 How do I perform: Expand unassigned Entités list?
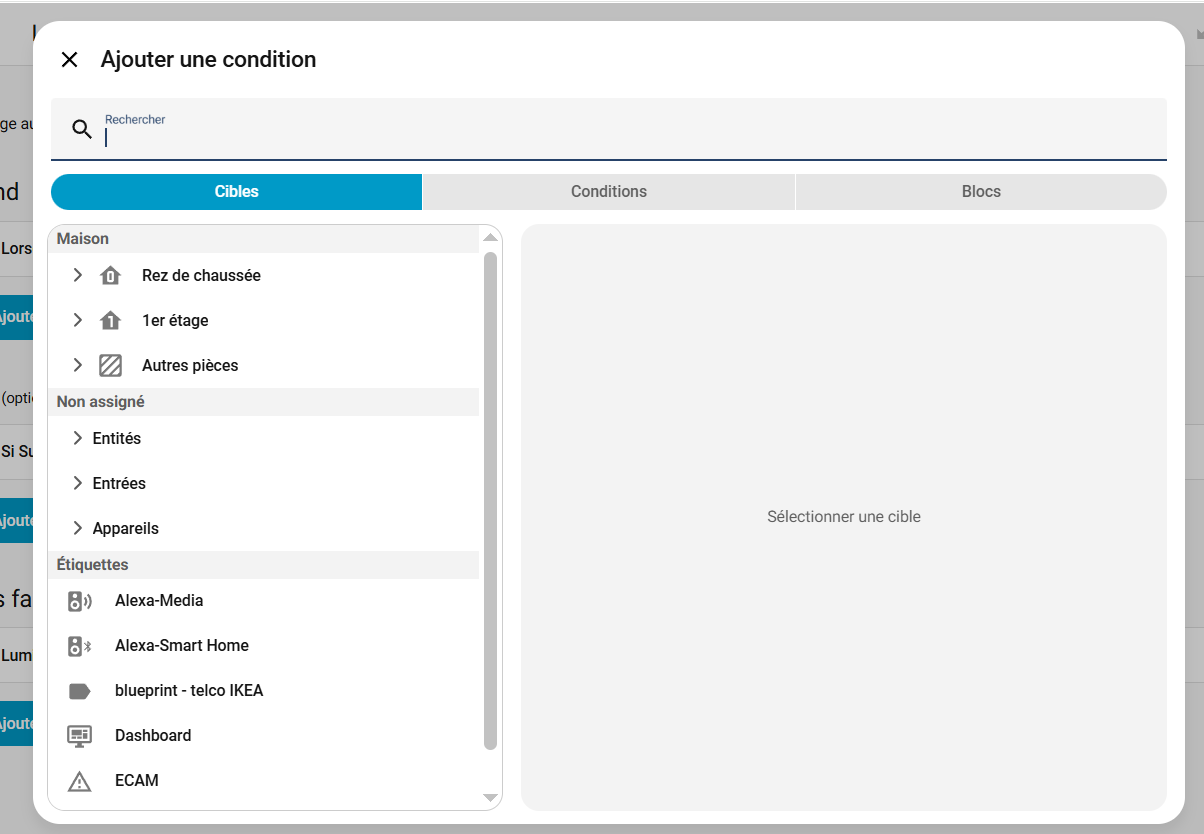78,438
